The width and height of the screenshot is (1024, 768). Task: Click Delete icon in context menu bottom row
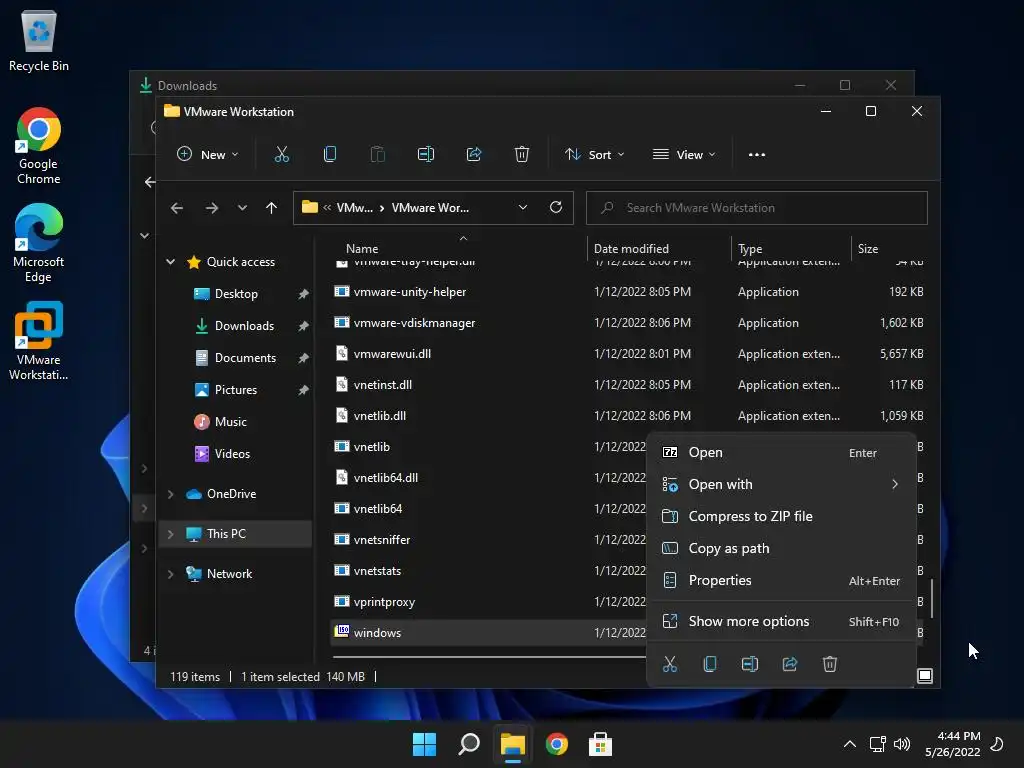[x=829, y=664]
